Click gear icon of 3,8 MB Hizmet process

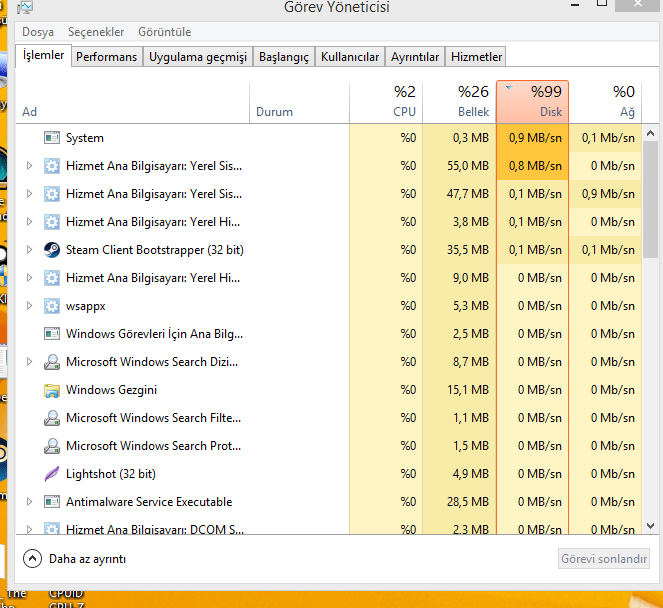[x=52, y=222]
